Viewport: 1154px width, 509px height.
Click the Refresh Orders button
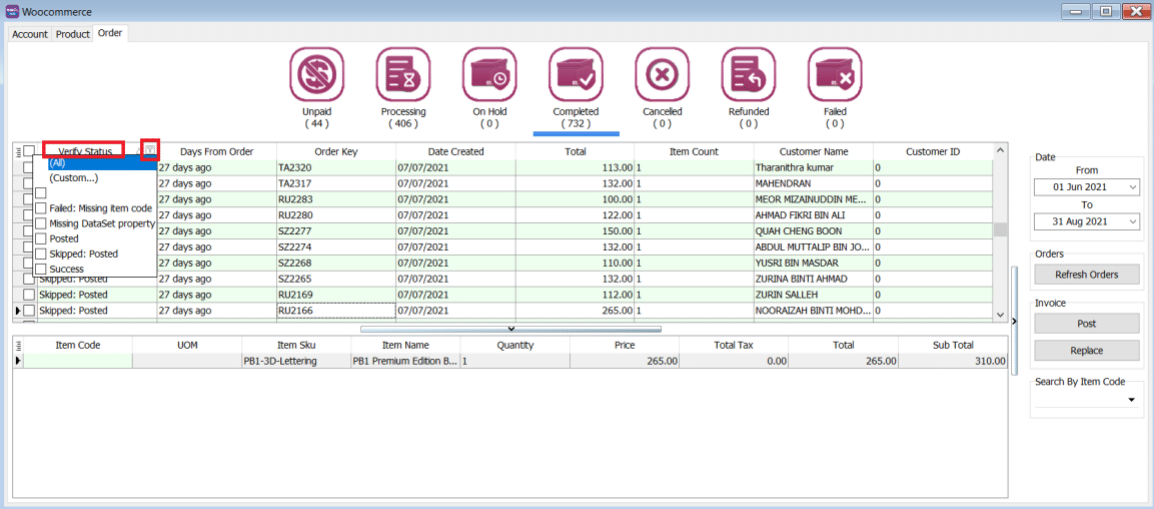pos(1086,275)
